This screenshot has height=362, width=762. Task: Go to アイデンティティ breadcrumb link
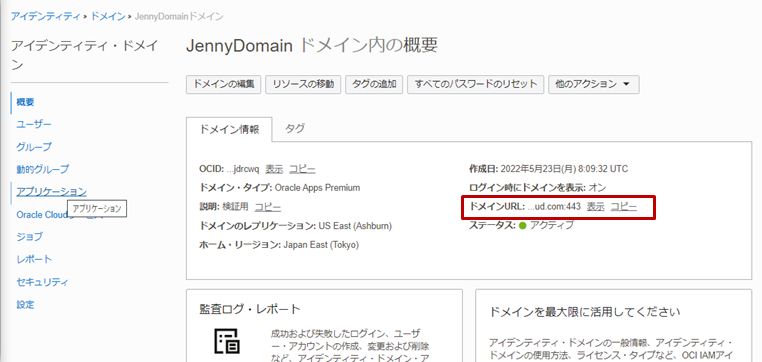point(45,17)
